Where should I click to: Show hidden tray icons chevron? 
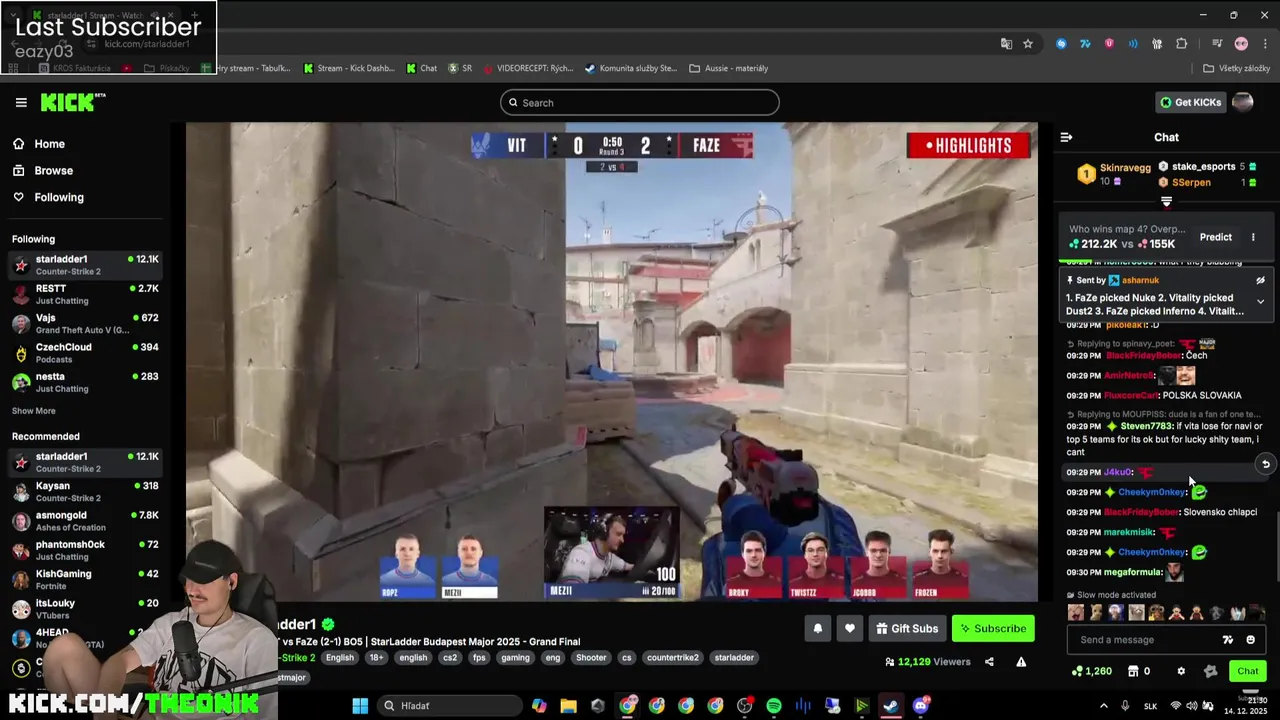point(1104,706)
